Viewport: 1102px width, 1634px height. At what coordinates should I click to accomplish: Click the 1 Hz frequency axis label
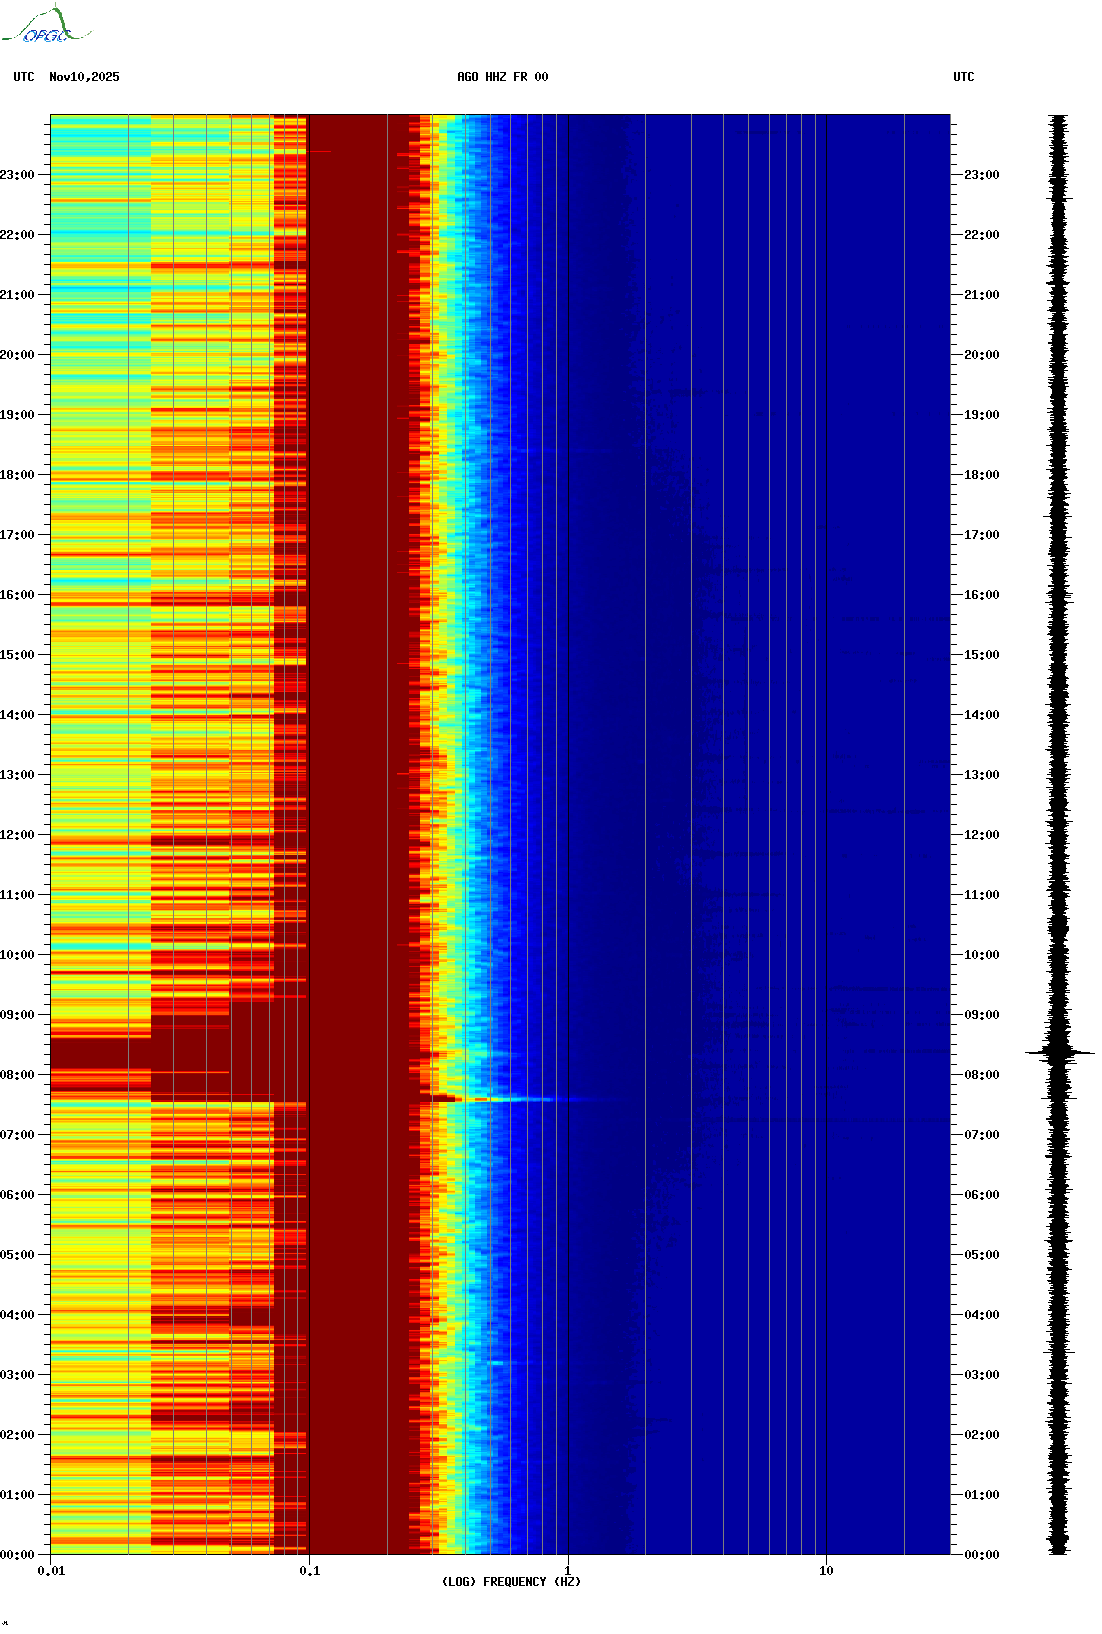568,1571
